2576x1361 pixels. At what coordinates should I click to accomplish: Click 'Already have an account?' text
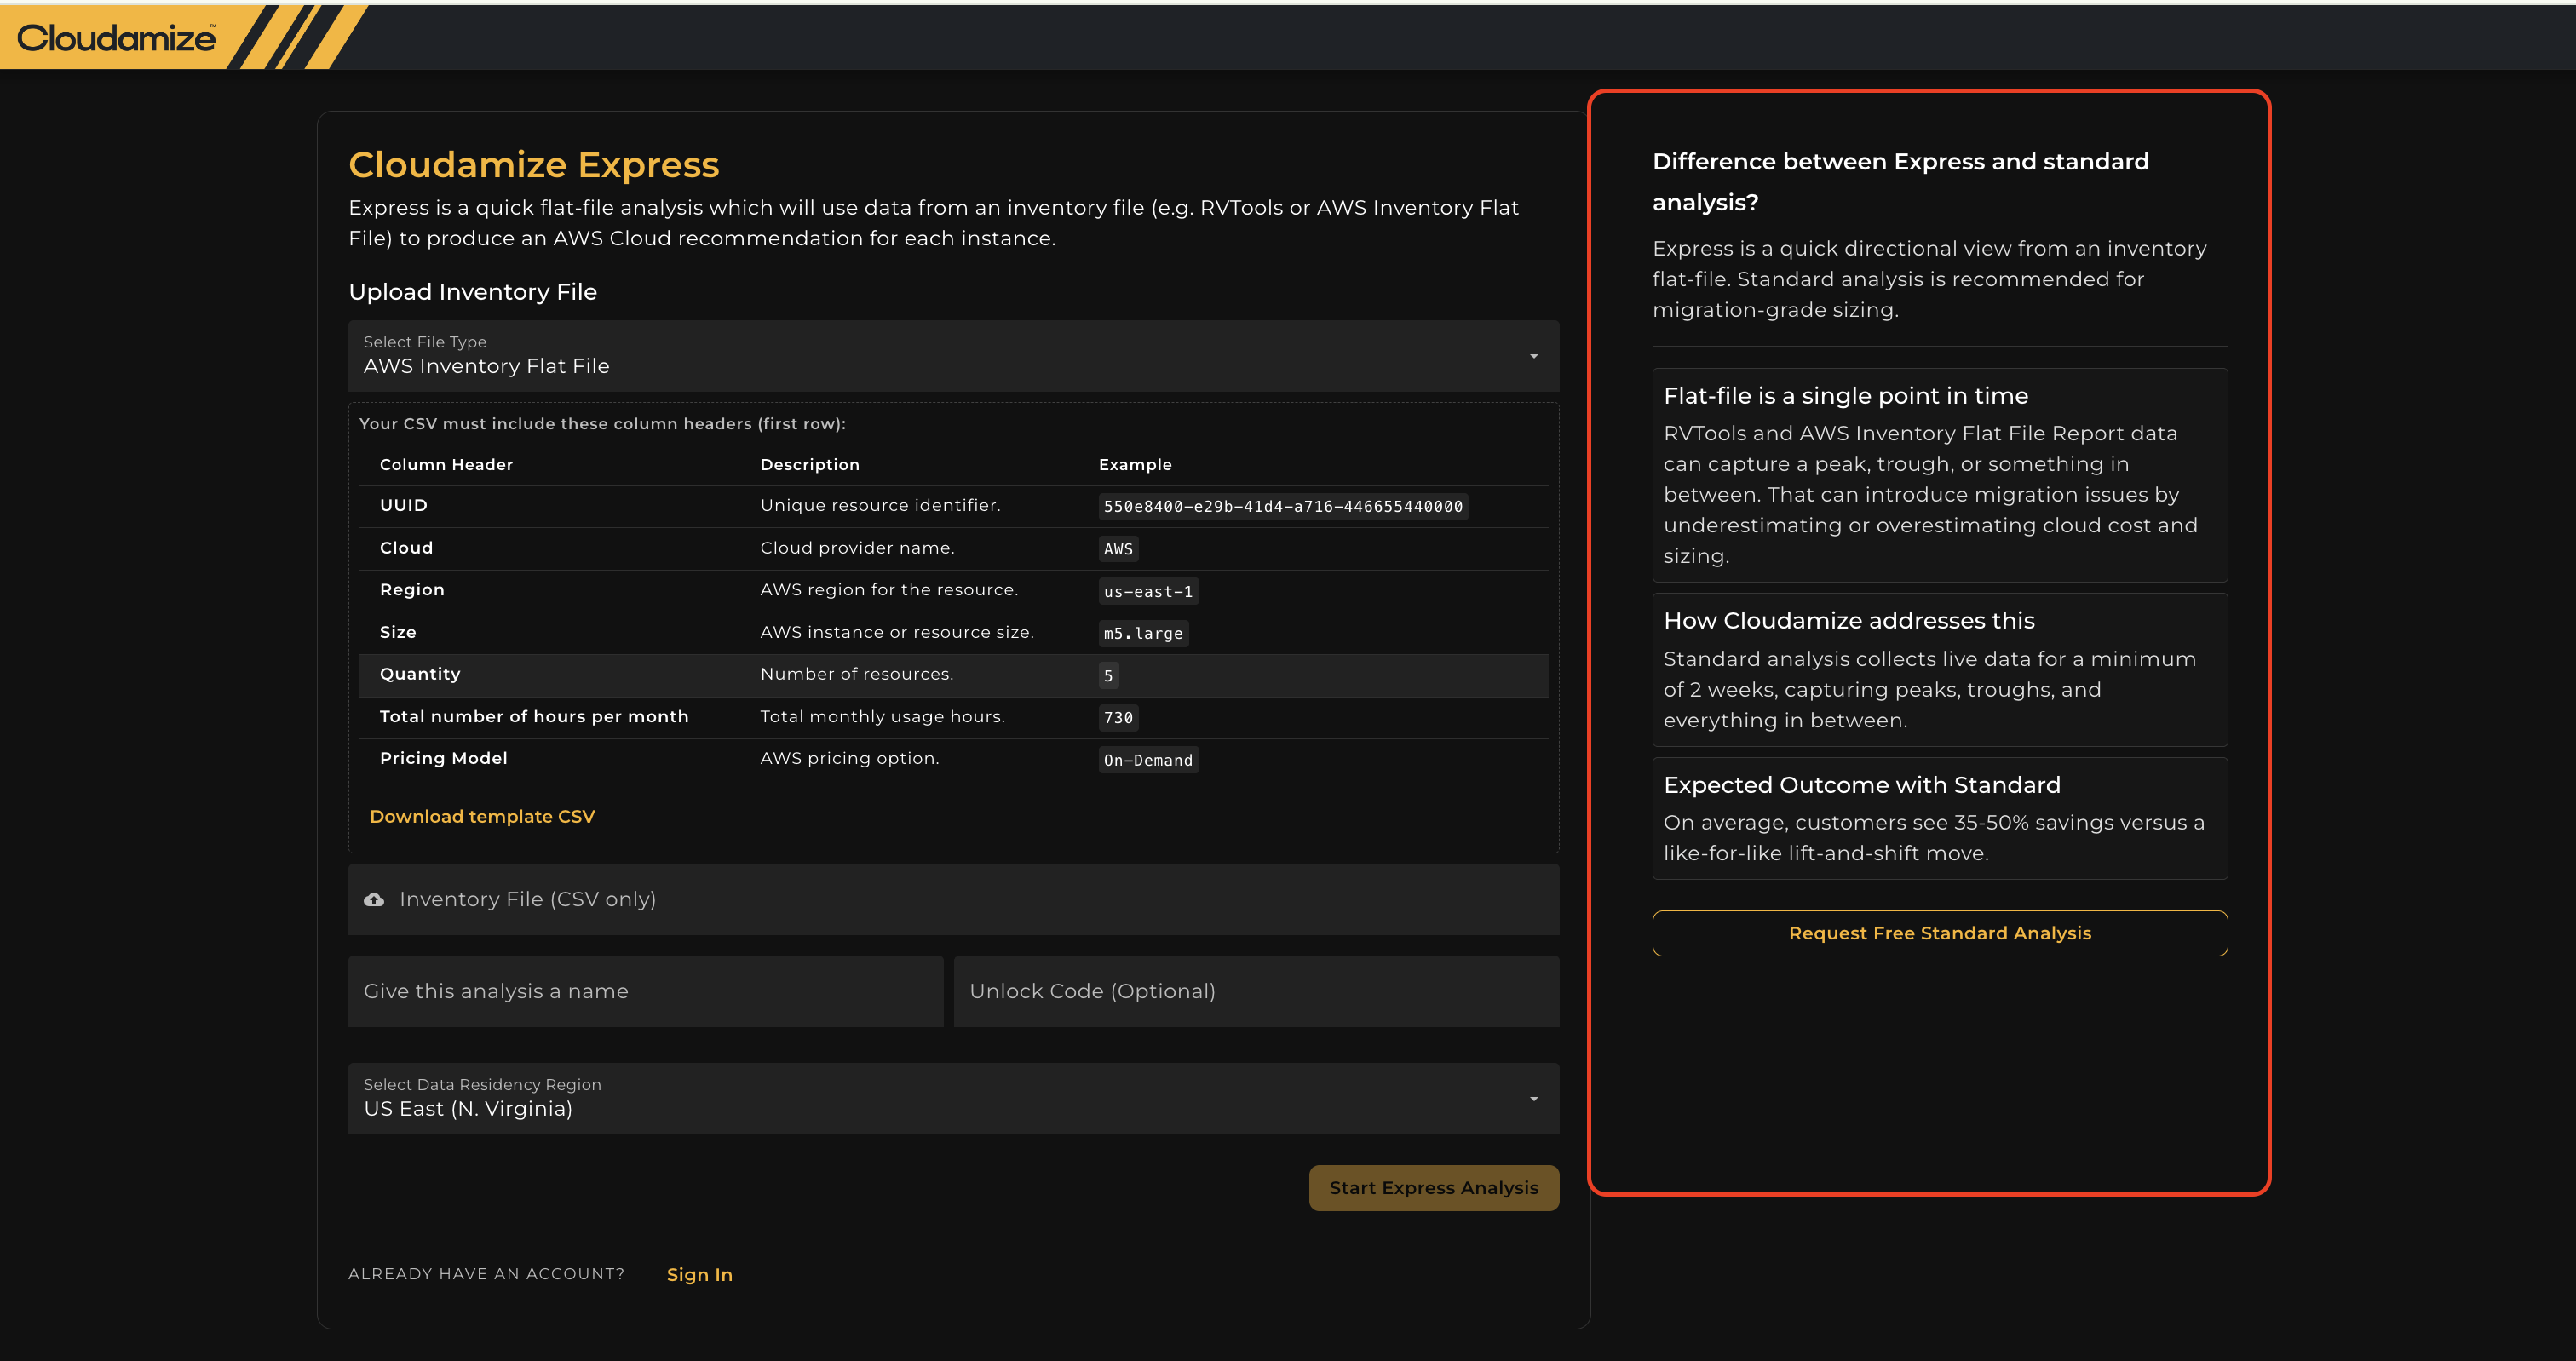tap(486, 1274)
